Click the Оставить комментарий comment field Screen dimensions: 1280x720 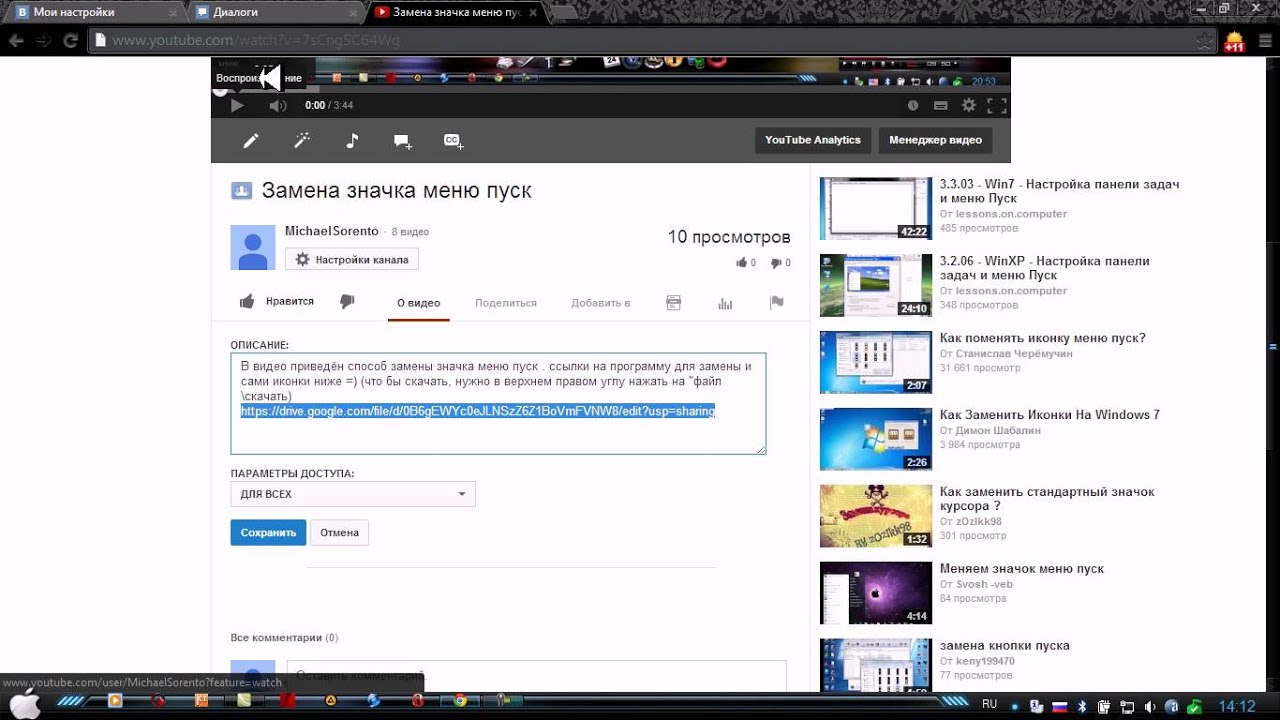536,675
